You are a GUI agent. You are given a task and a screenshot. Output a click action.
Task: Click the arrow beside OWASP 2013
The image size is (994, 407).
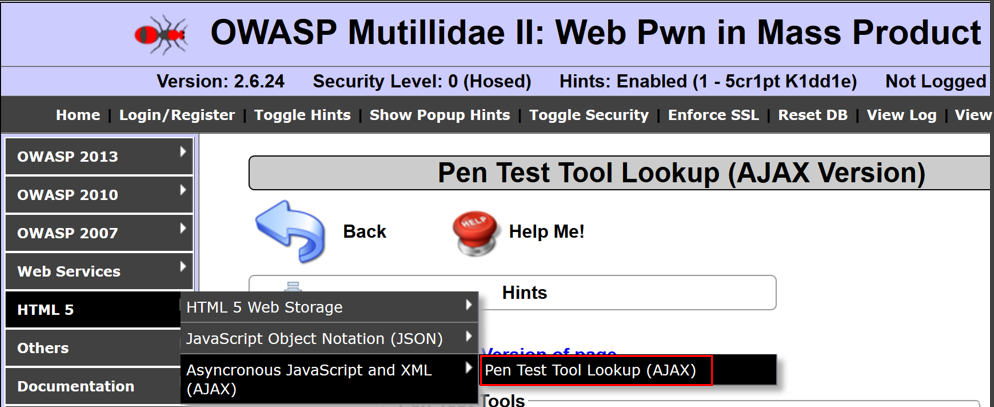click(x=183, y=152)
